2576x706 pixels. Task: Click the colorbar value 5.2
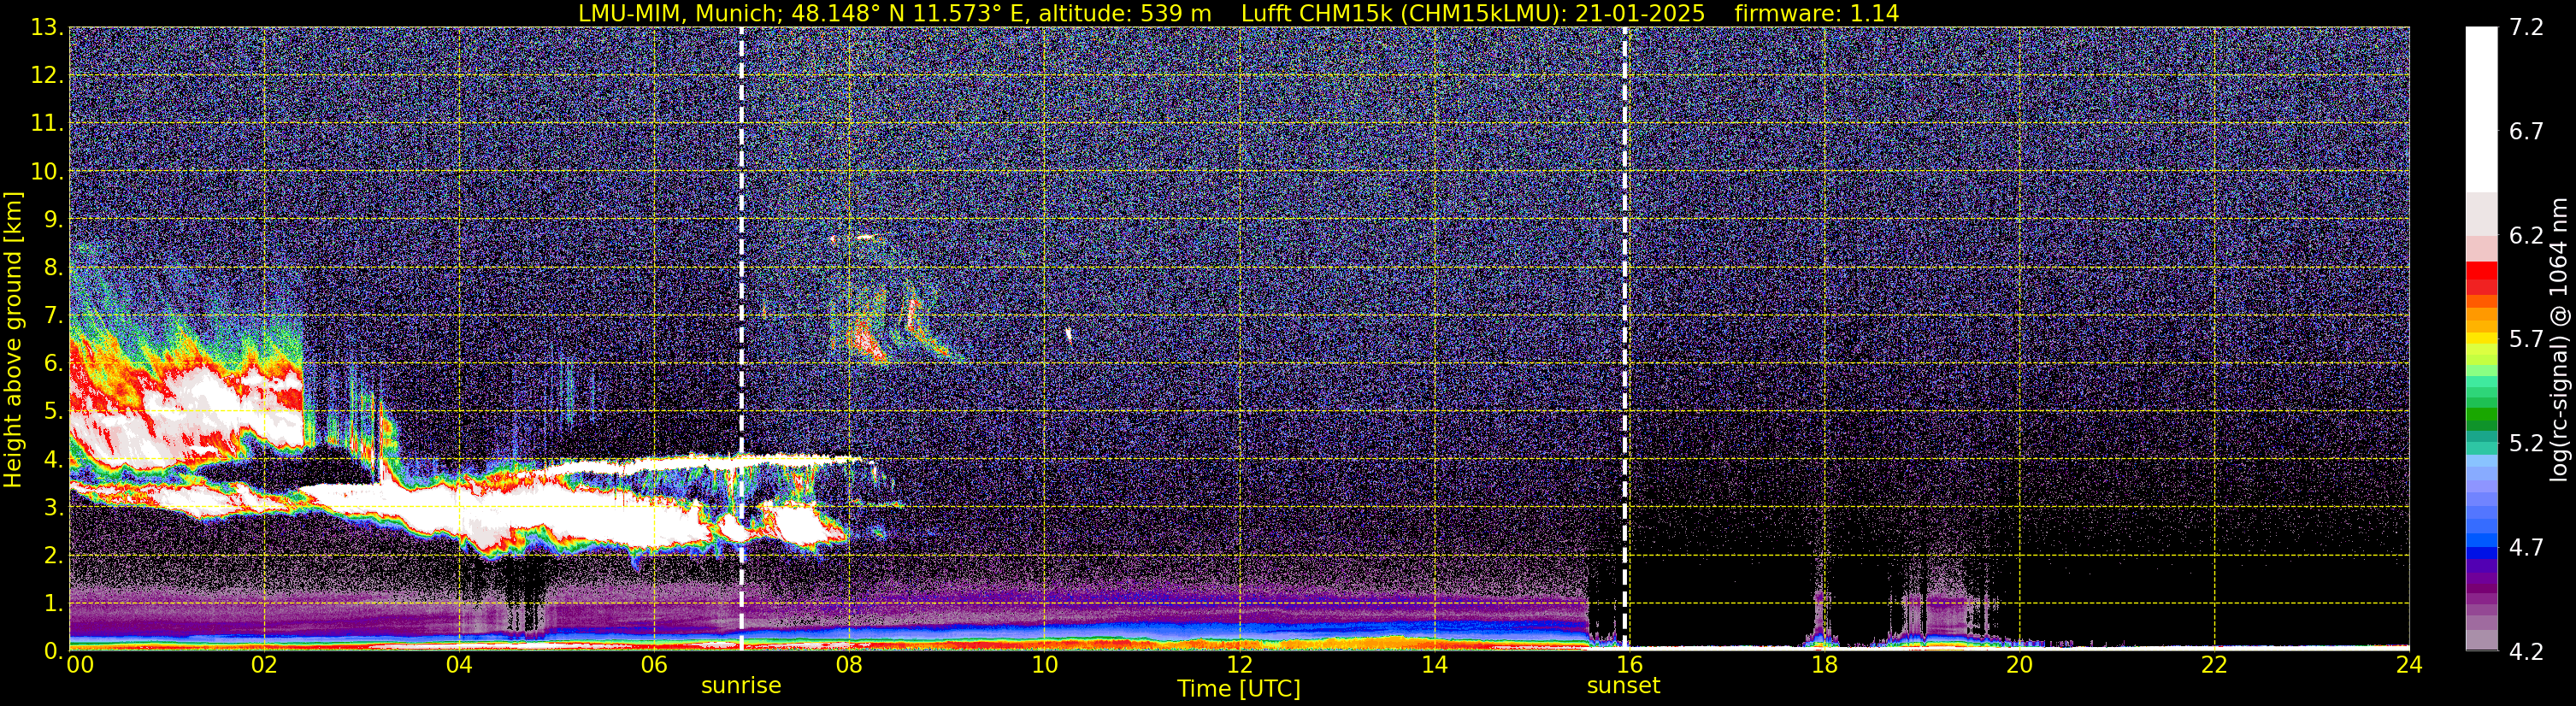[x=2526, y=444]
